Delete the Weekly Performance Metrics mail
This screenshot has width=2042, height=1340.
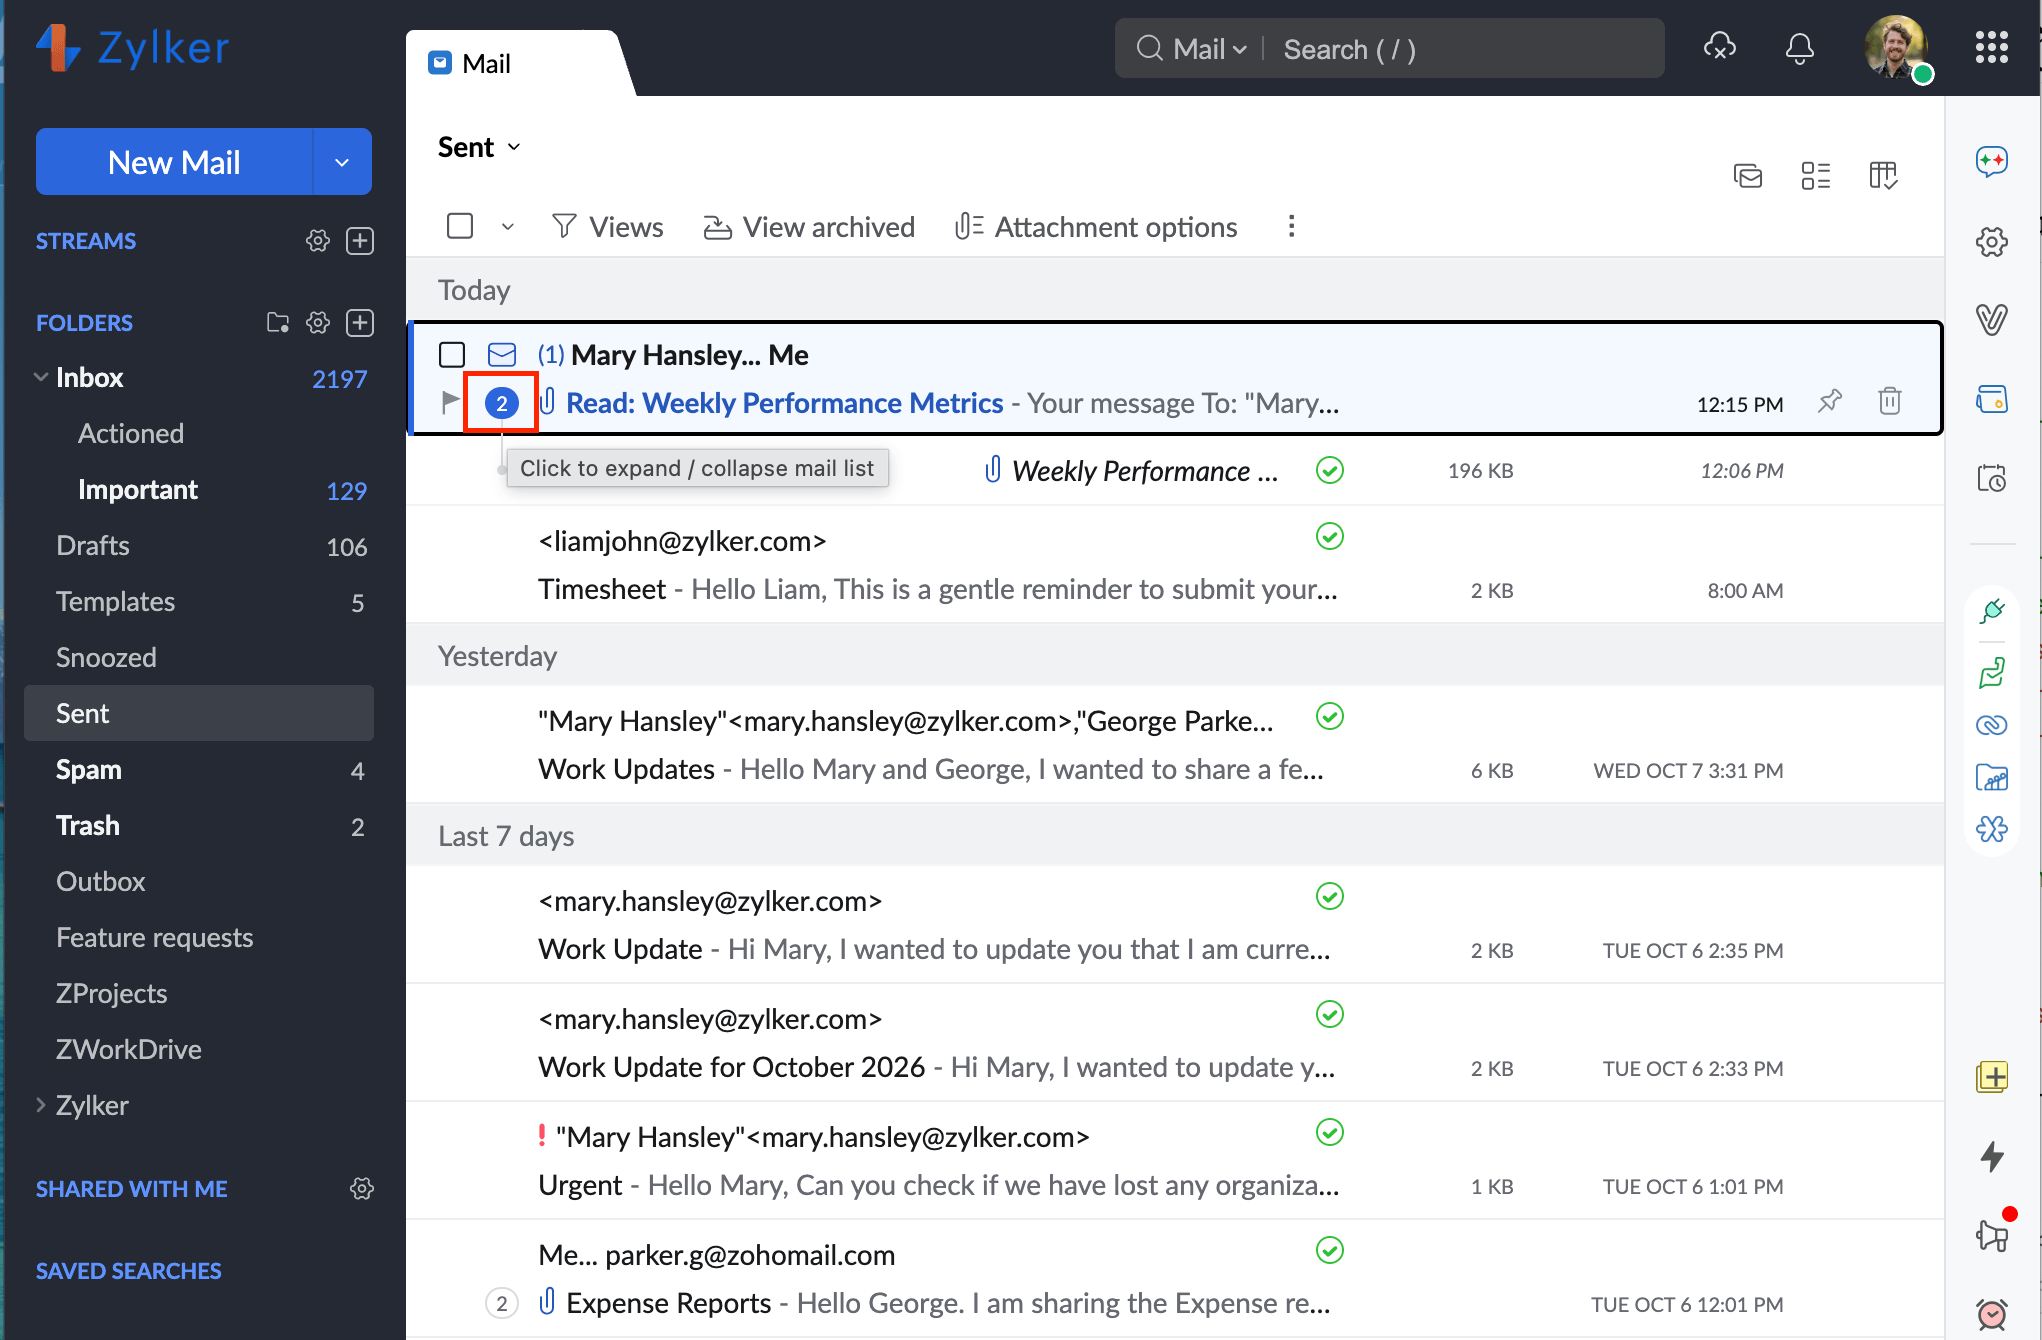[x=1889, y=402]
